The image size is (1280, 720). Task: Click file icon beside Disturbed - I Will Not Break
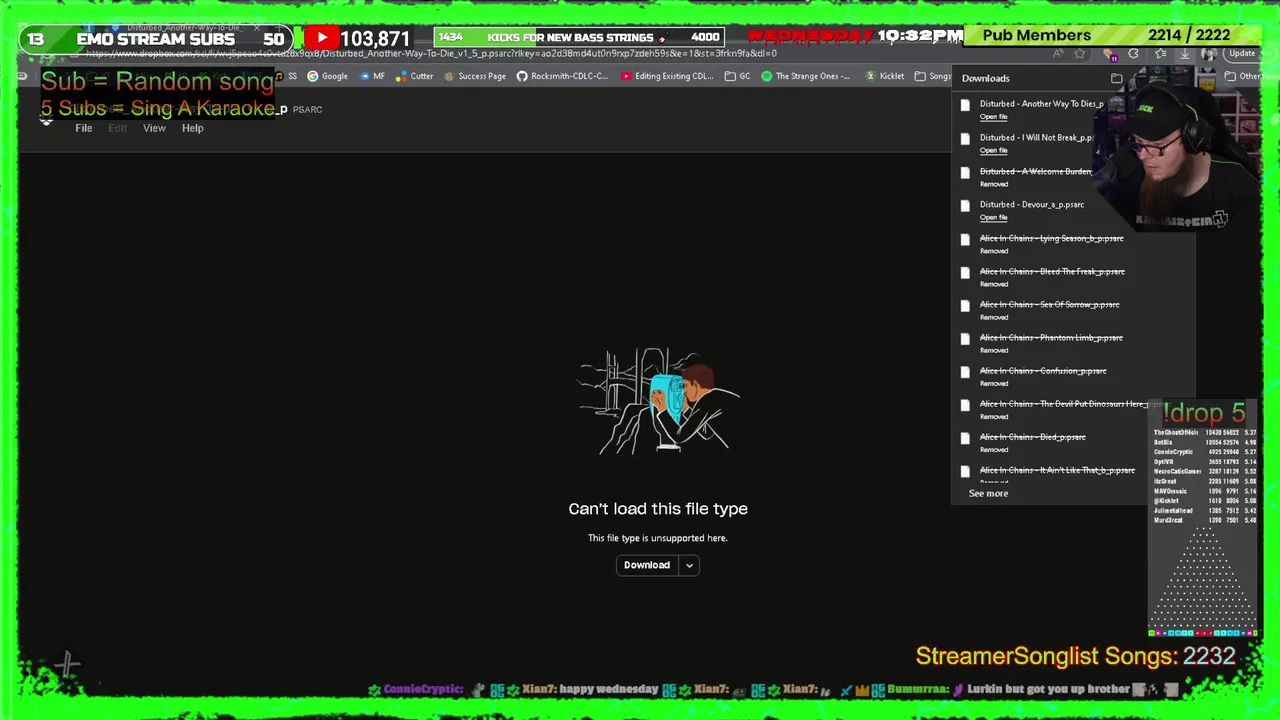965,139
